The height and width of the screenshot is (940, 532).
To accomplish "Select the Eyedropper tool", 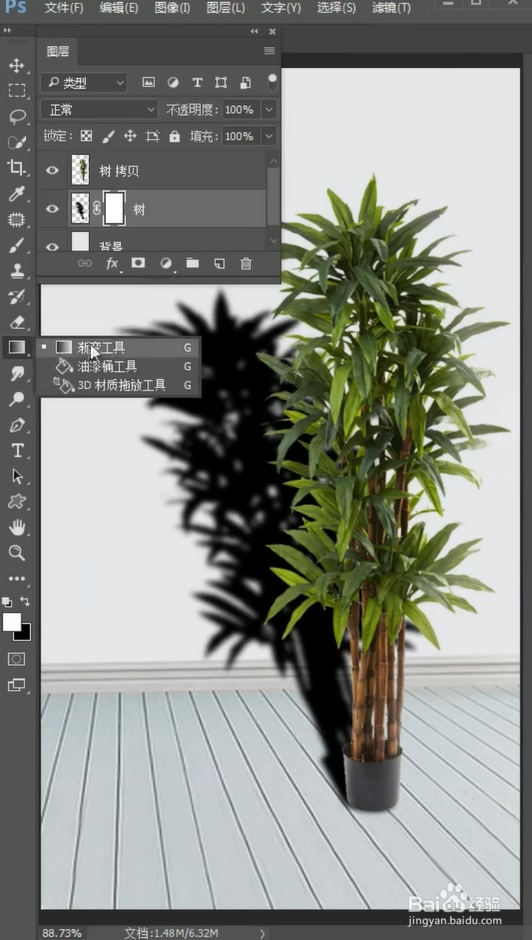I will (17, 193).
